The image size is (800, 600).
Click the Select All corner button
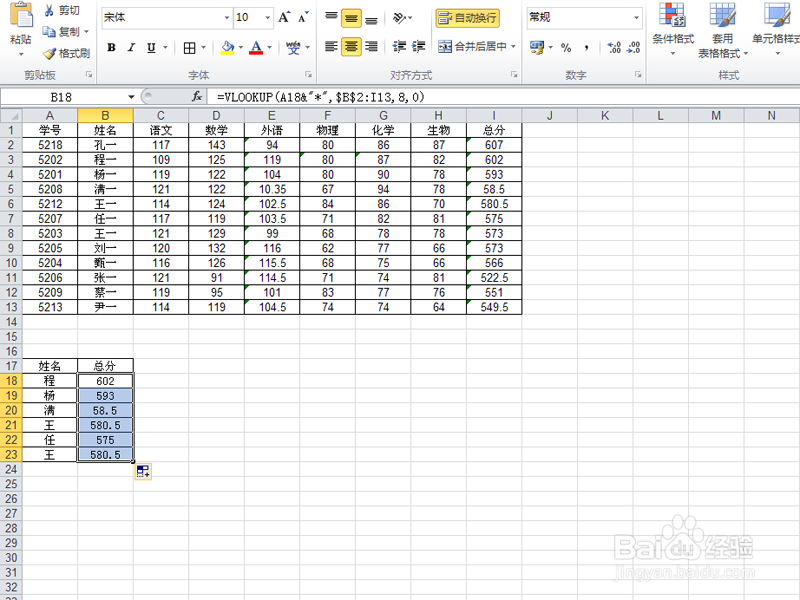point(11,116)
